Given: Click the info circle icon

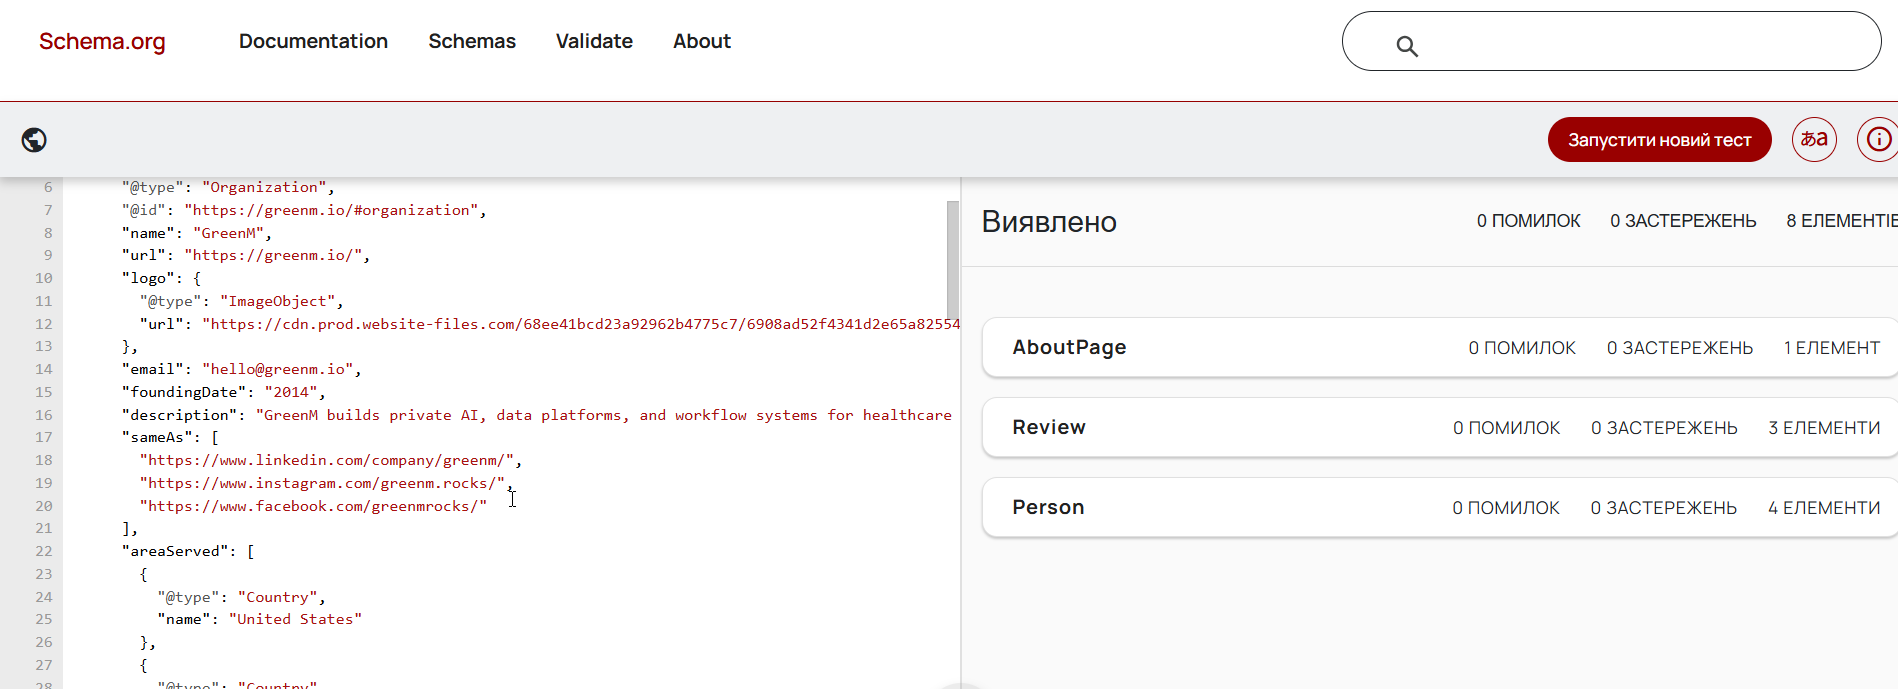Looking at the screenshot, I should pos(1879,140).
